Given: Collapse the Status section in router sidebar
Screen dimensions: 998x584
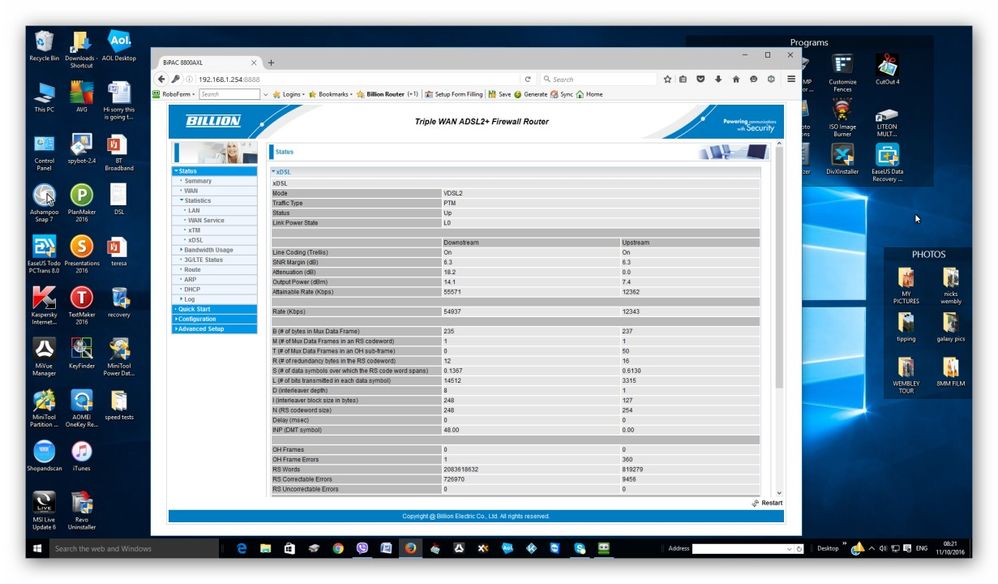Looking at the screenshot, I should [214, 171].
